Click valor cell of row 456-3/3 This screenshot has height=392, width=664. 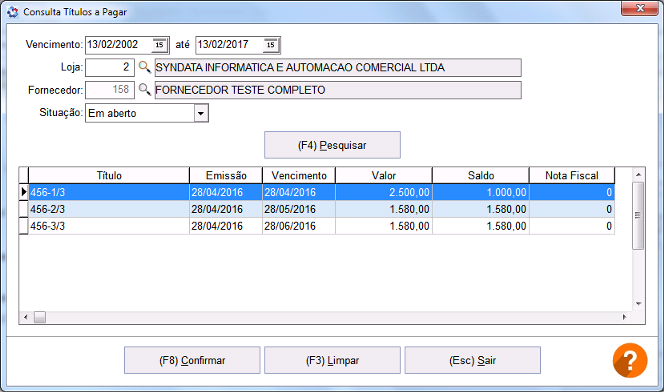[384, 226]
